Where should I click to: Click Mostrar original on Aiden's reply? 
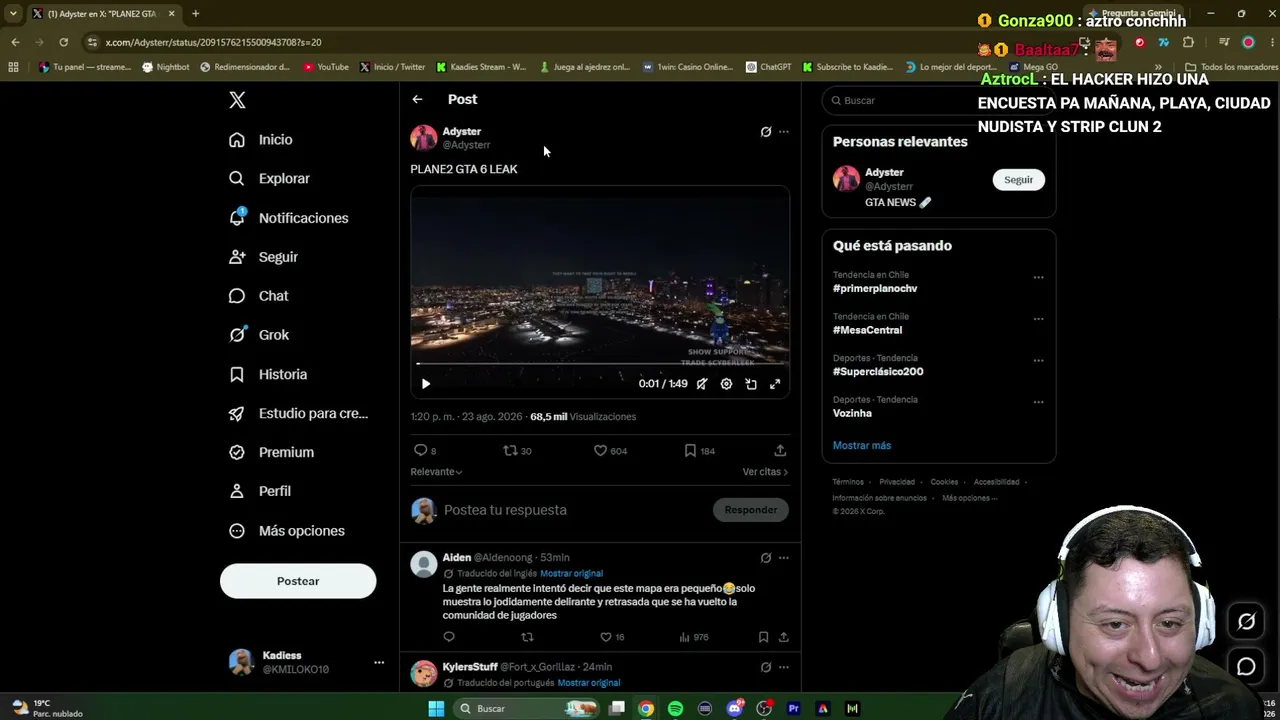click(571, 574)
